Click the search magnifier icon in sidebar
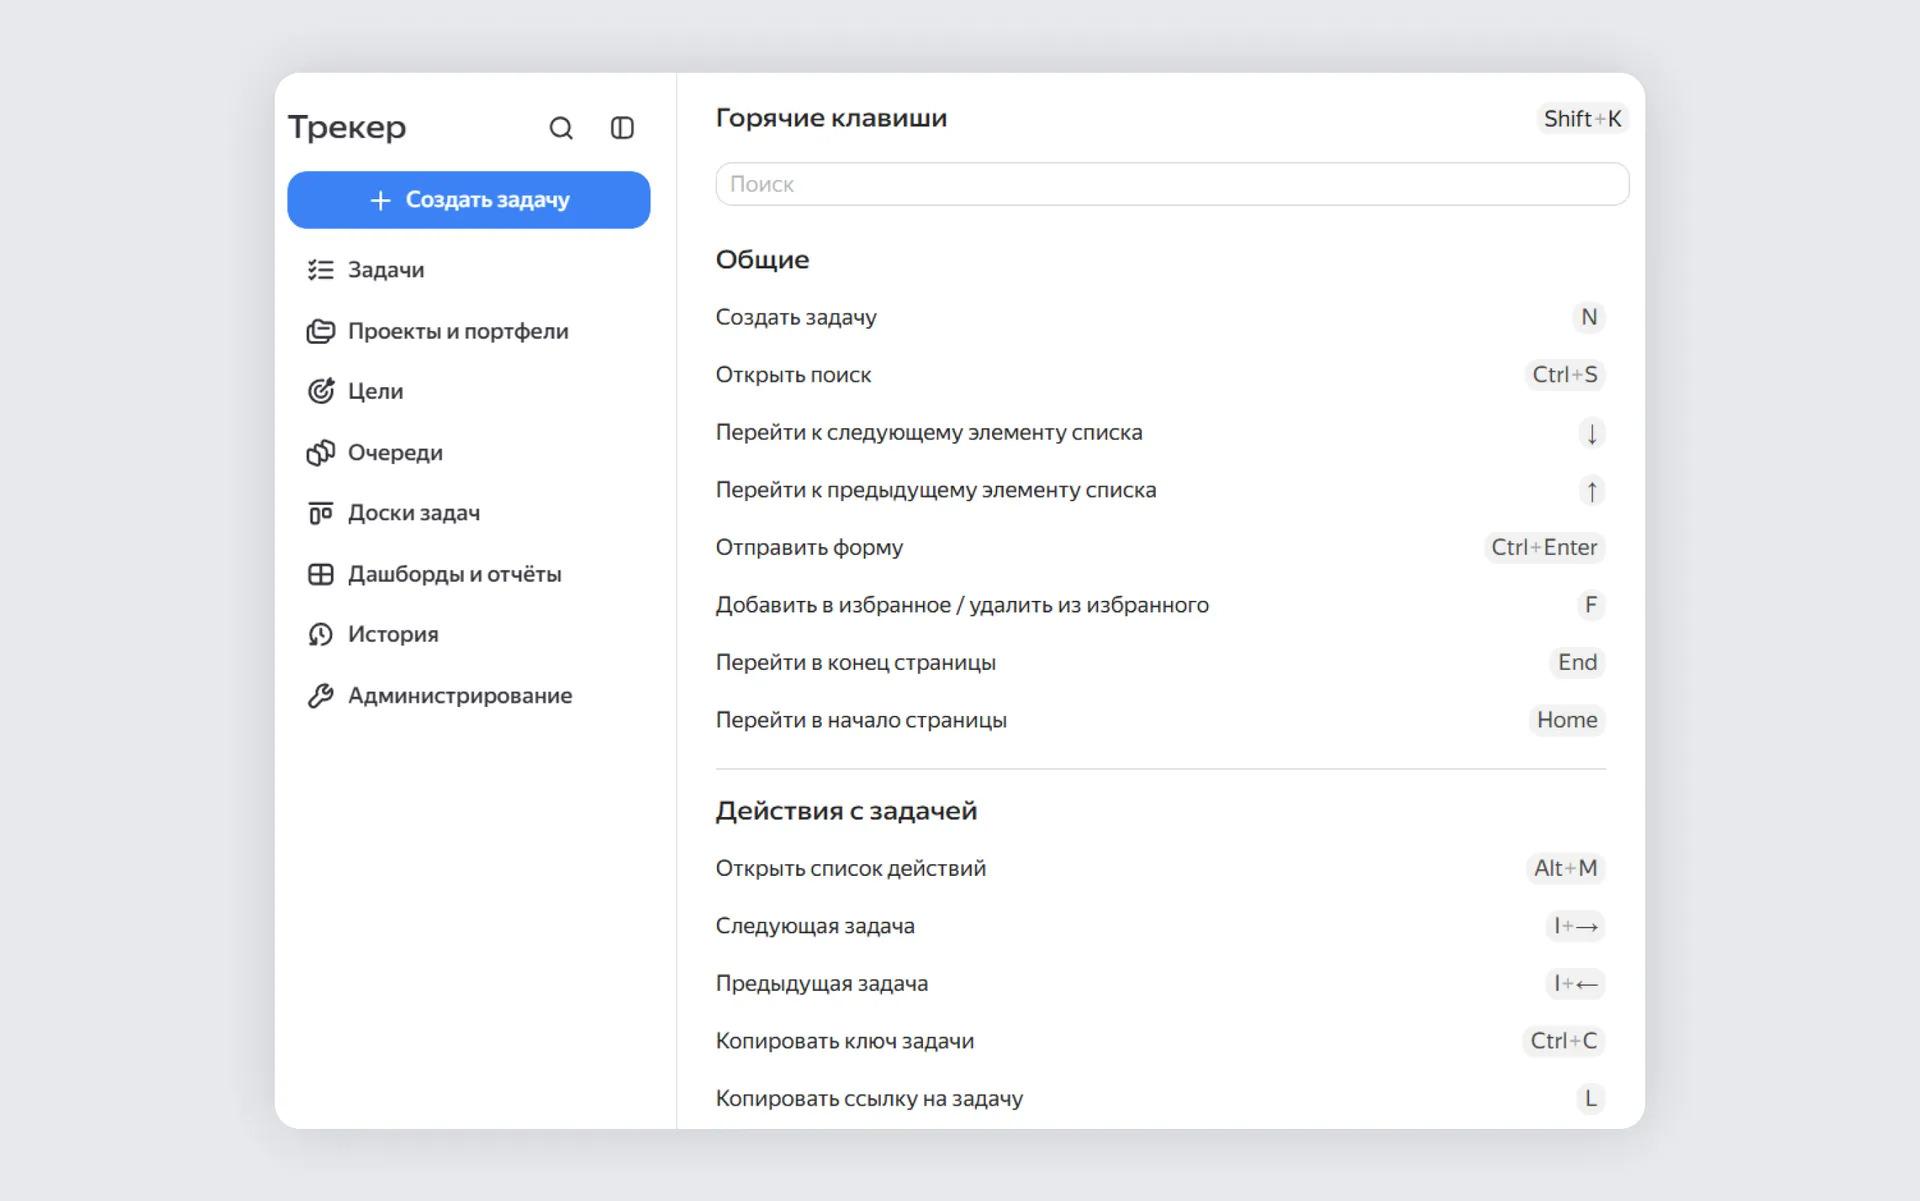This screenshot has height=1201, width=1920. [x=561, y=128]
